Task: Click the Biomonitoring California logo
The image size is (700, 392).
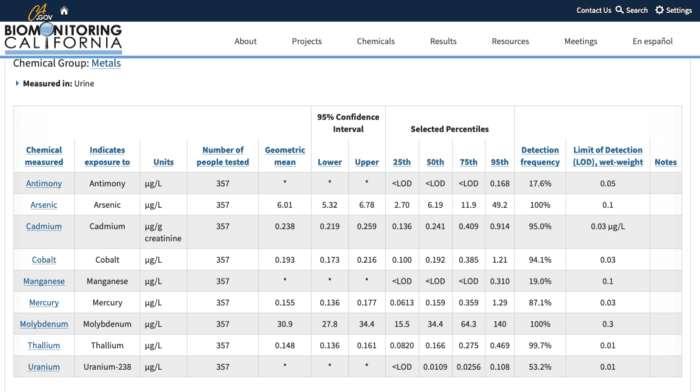Action: coord(63,38)
